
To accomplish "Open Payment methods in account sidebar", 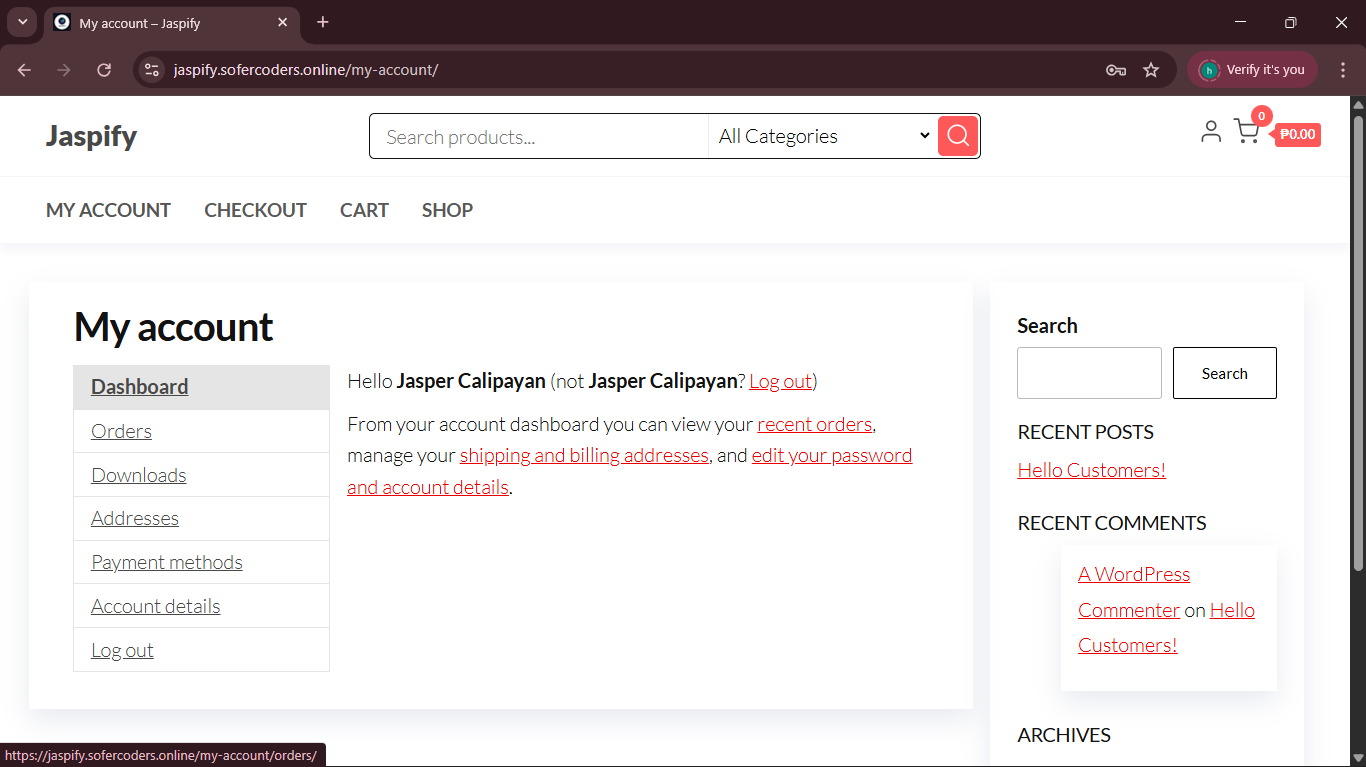I will coord(167,562).
